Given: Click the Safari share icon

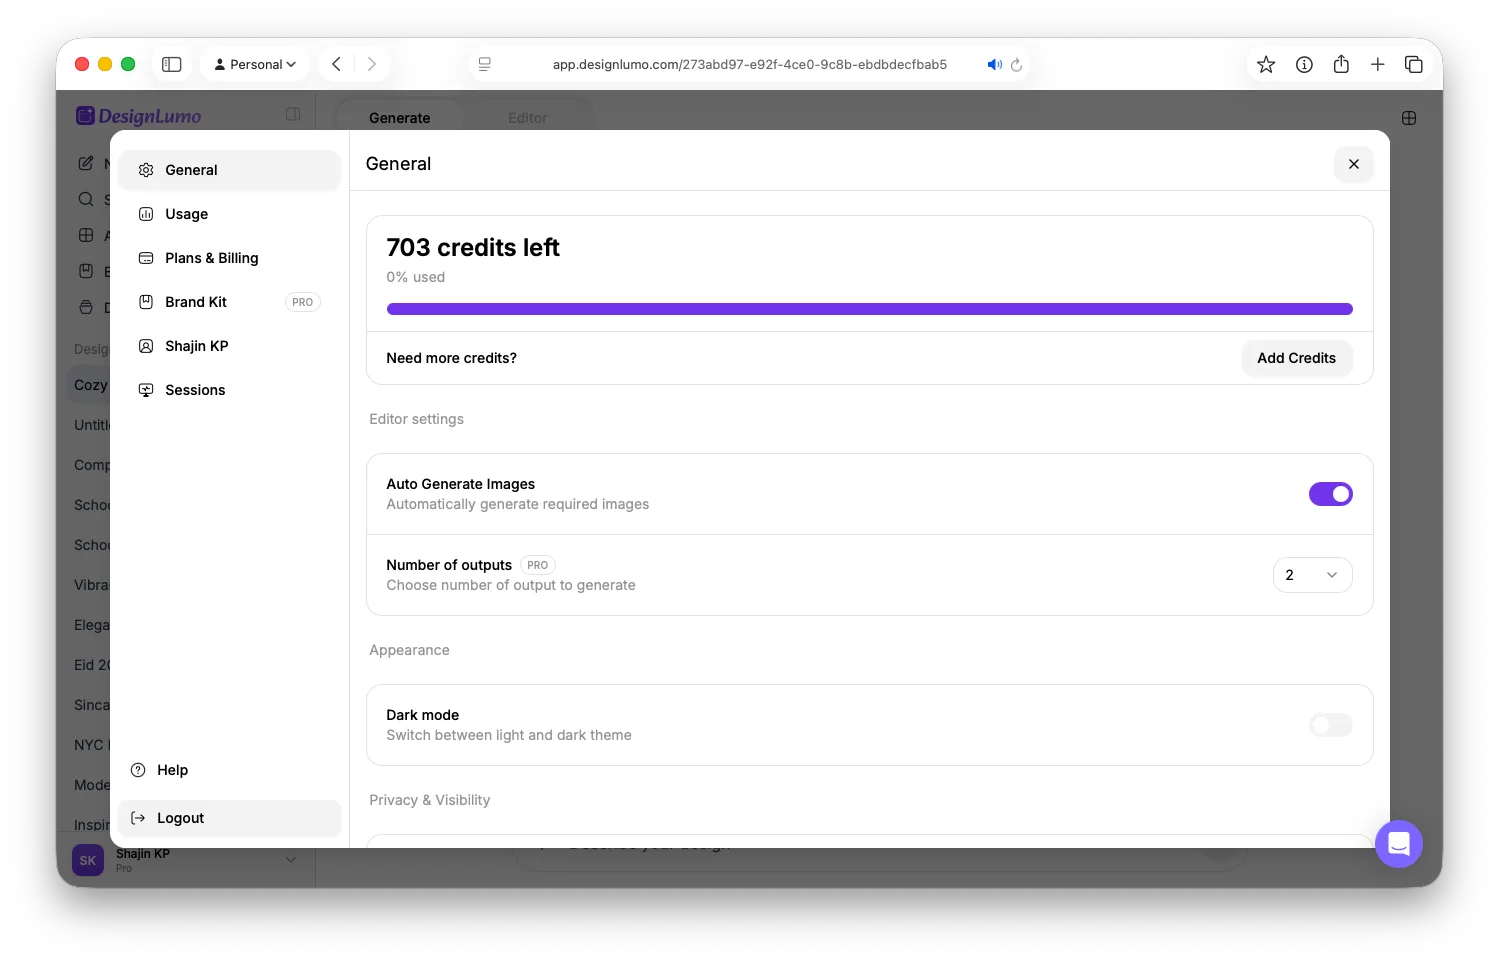Looking at the screenshot, I should [x=1341, y=64].
